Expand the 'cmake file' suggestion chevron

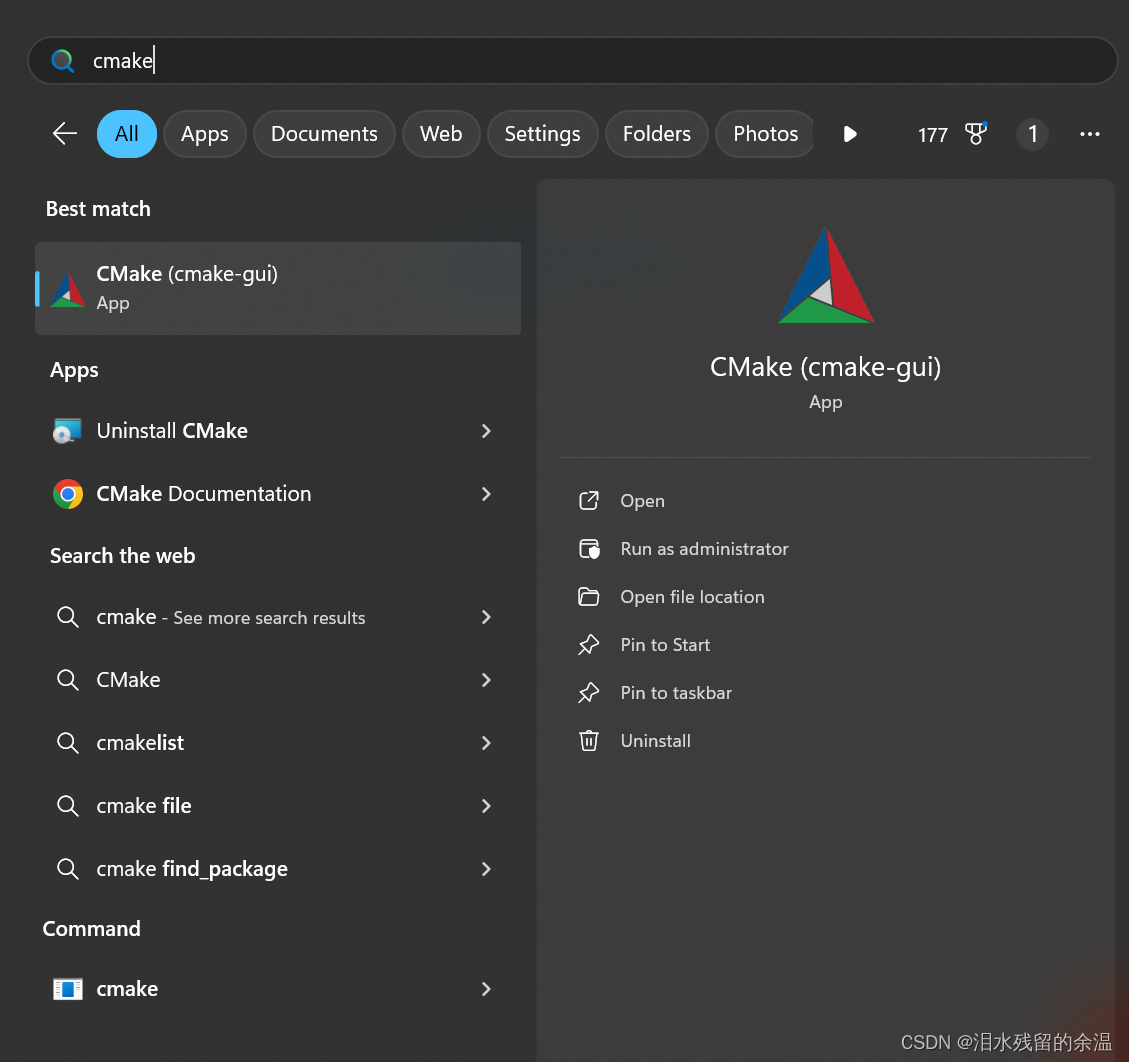click(486, 806)
